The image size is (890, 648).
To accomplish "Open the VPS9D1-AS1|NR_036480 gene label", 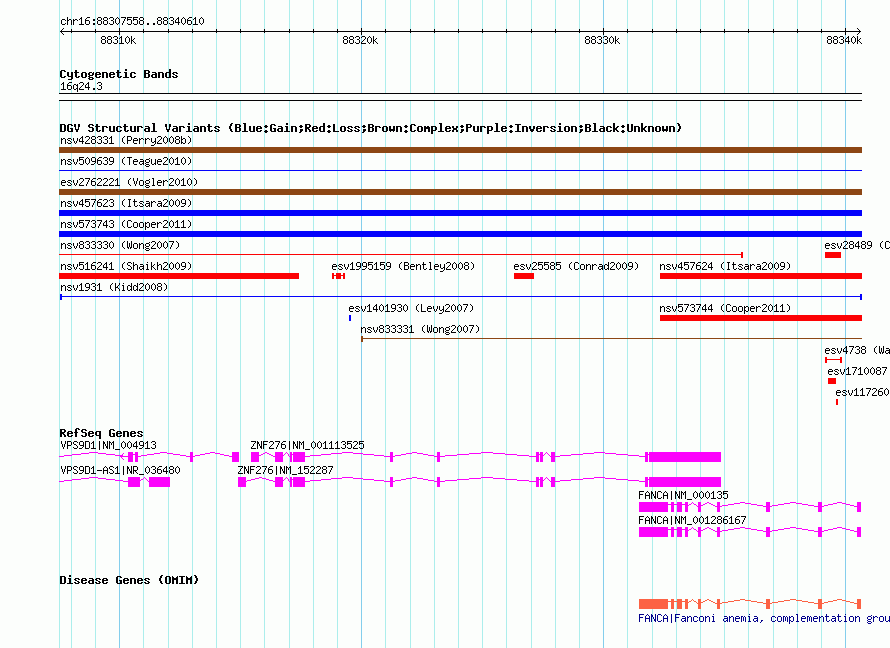I will [x=120, y=470].
